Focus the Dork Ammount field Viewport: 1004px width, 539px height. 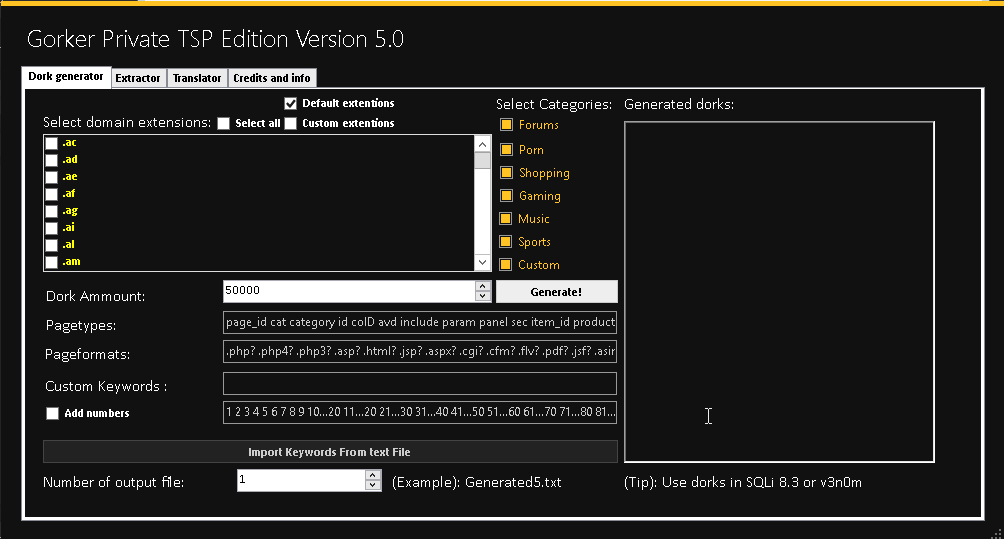(349, 291)
